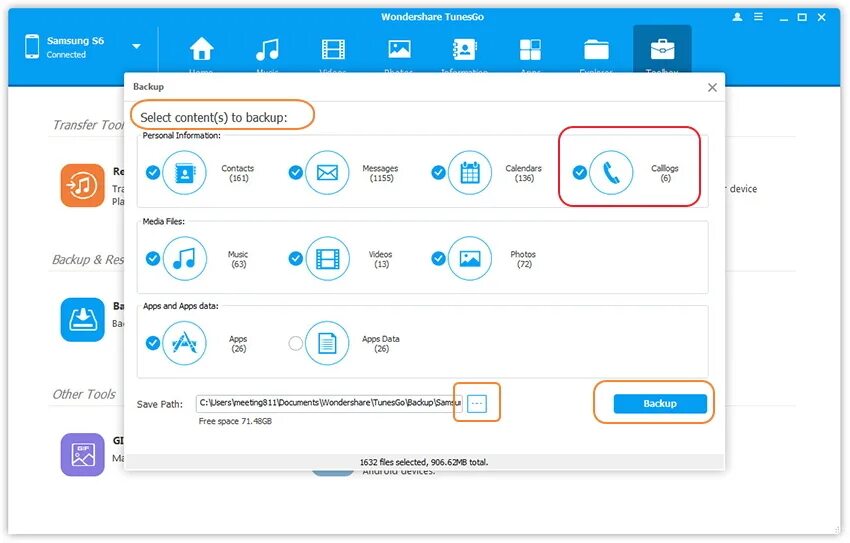Click the Contacts address book icon
The height and width of the screenshot is (543, 850).
[184, 173]
